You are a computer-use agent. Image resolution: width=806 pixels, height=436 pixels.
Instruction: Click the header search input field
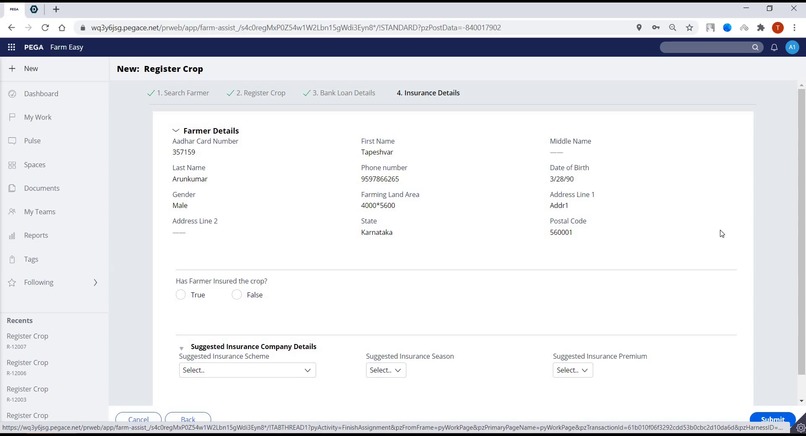[705, 47]
